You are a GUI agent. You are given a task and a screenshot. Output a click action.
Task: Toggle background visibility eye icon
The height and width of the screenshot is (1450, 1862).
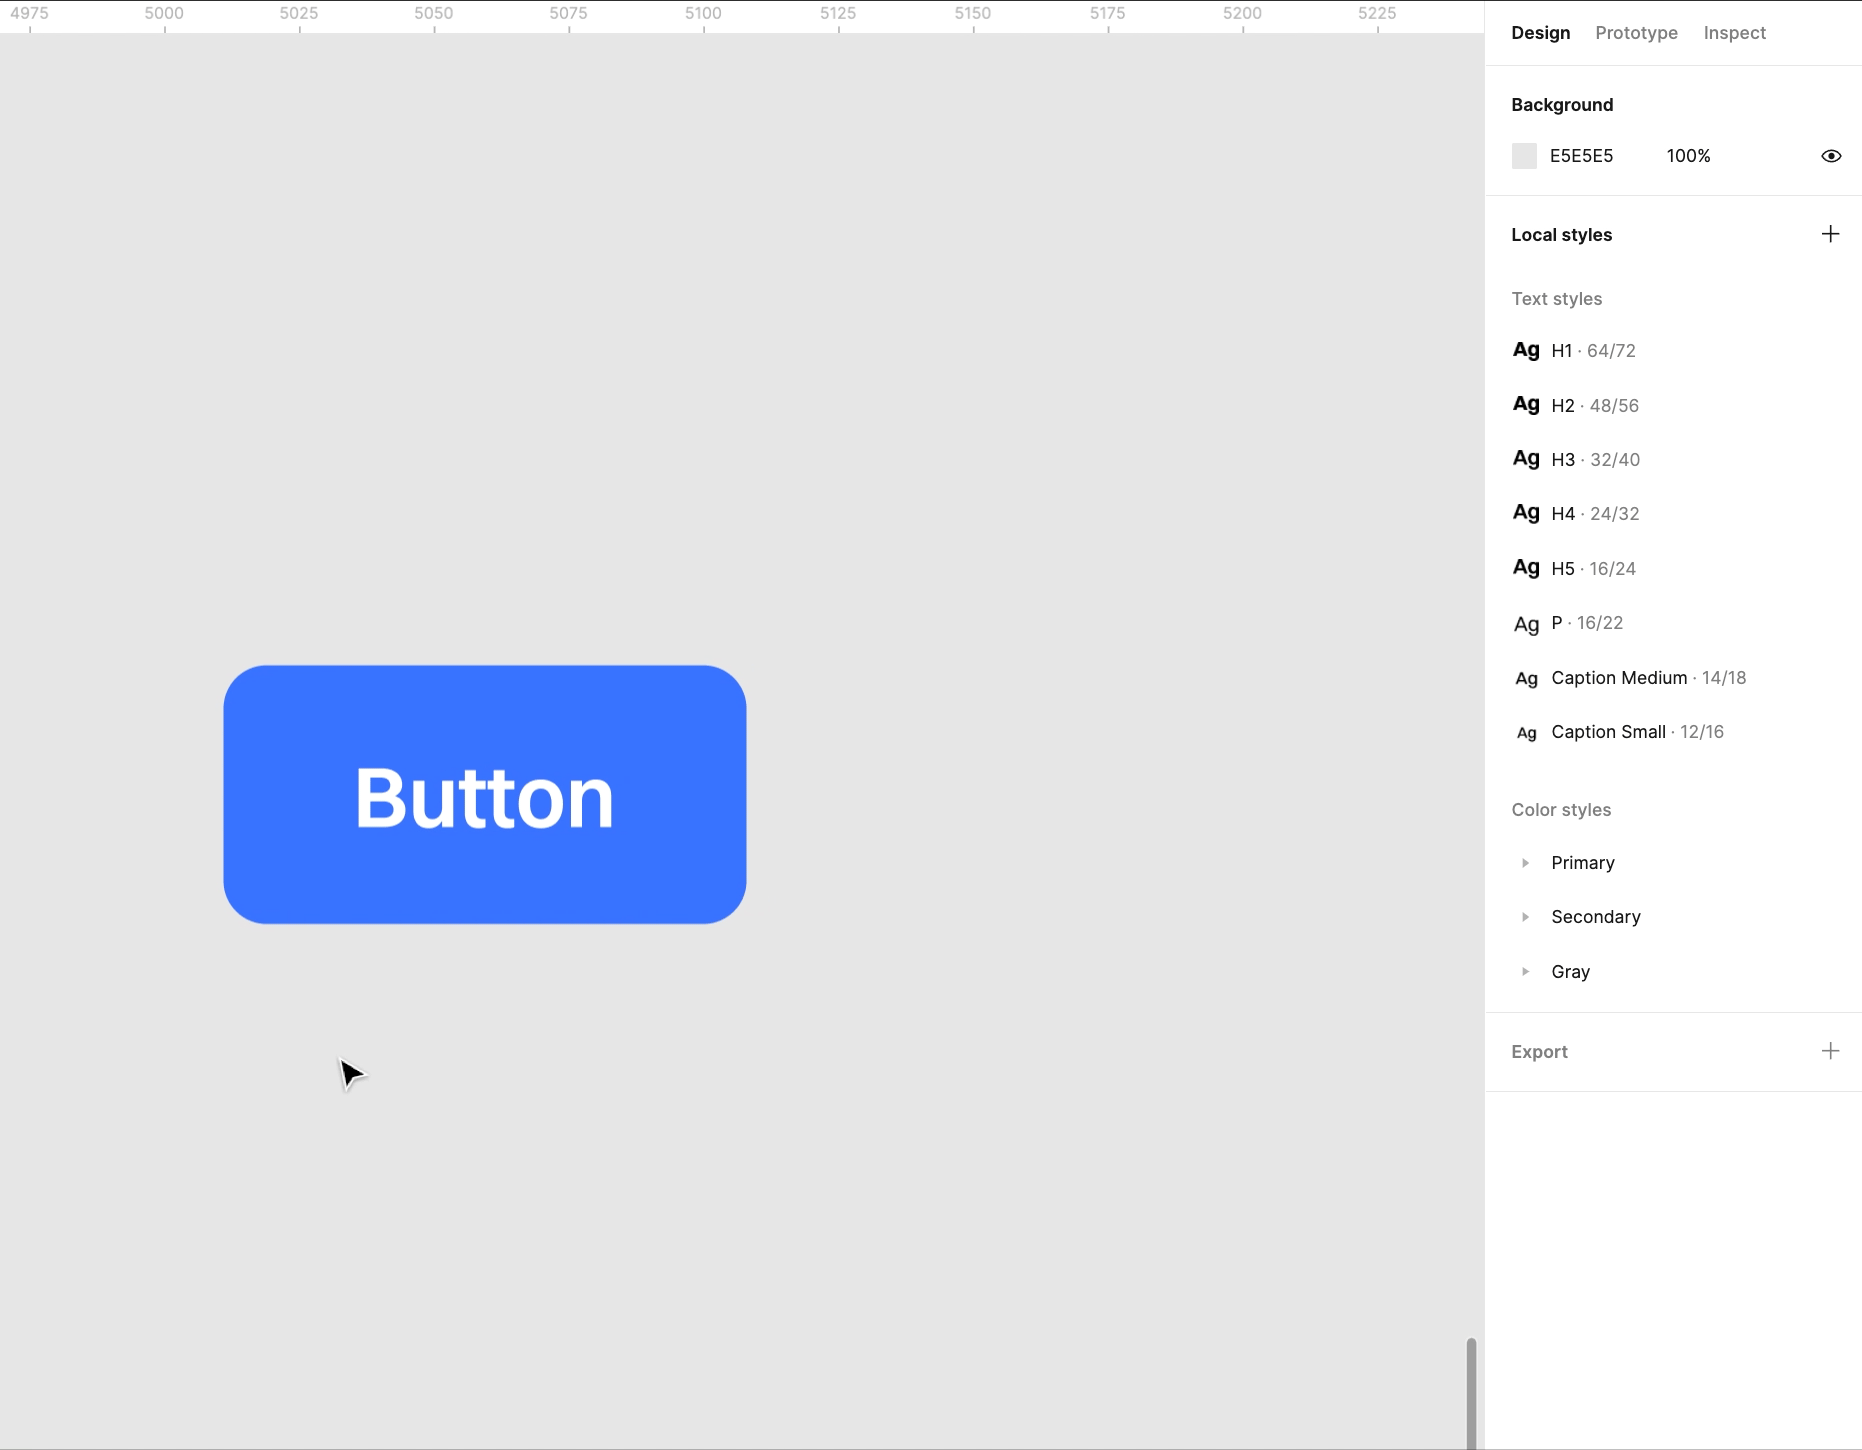tap(1831, 156)
